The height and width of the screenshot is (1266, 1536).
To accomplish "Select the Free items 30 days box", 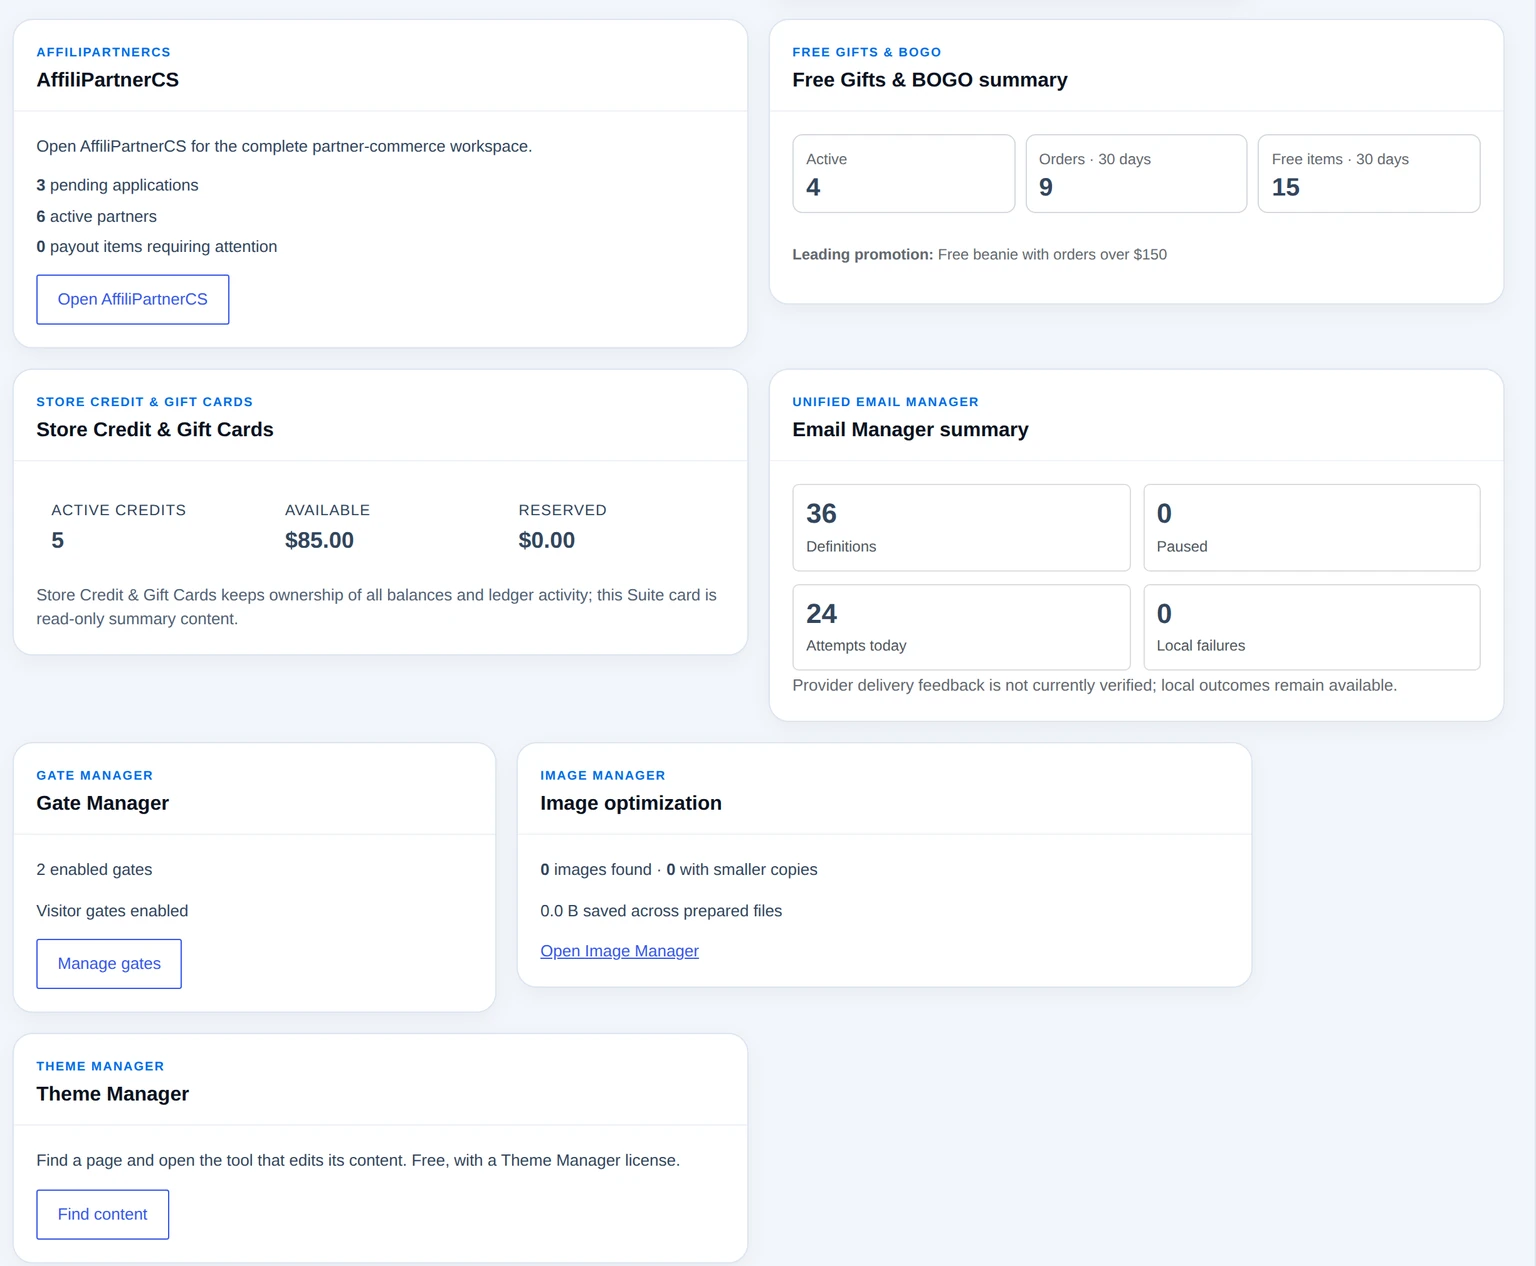I will coord(1369,174).
